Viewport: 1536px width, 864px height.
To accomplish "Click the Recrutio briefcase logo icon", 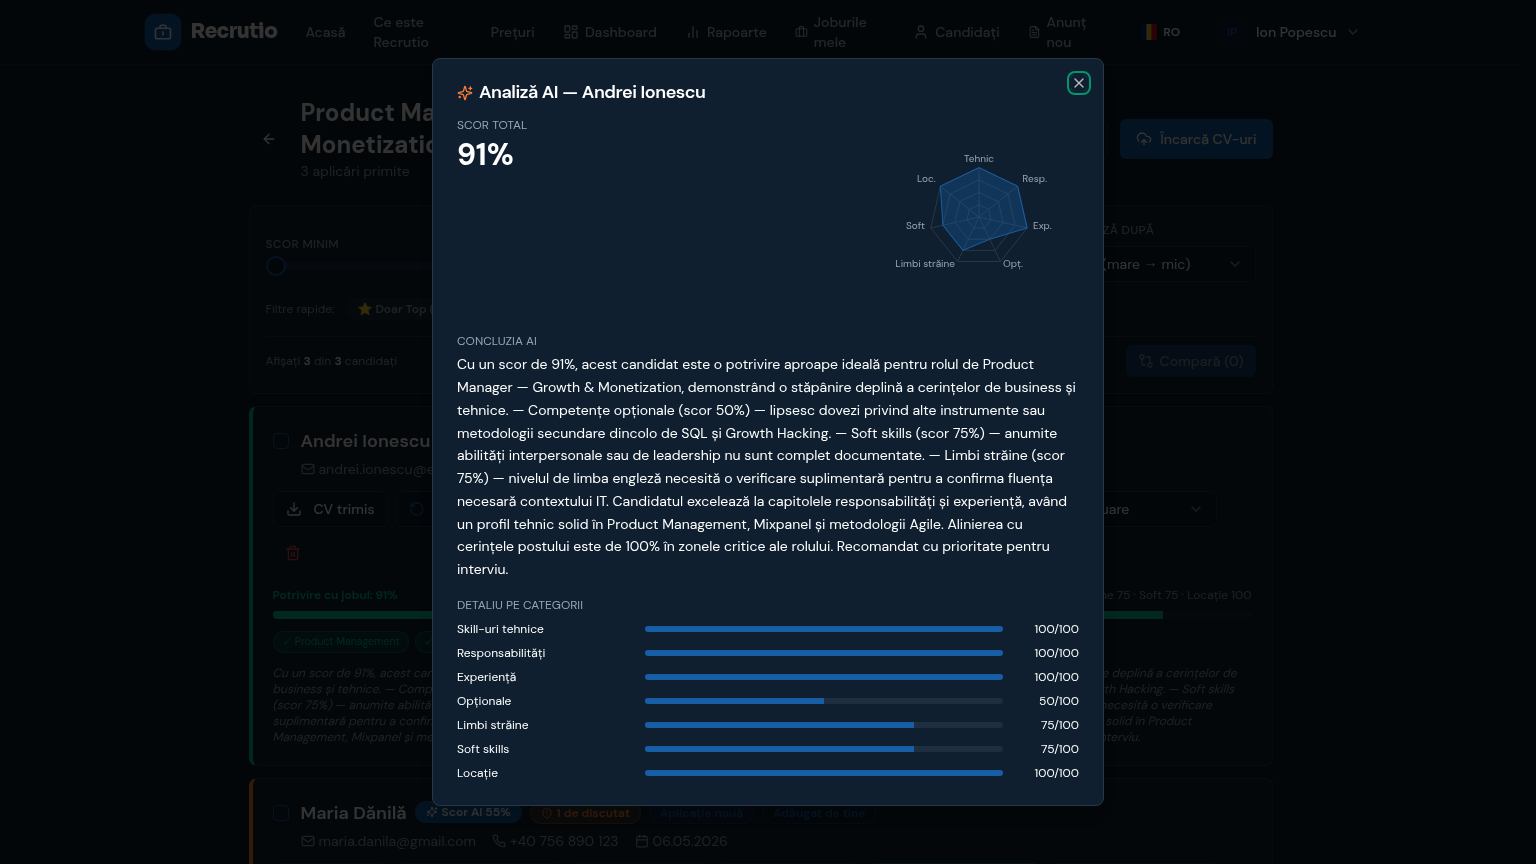I will pyautogui.click(x=163, y=32).
